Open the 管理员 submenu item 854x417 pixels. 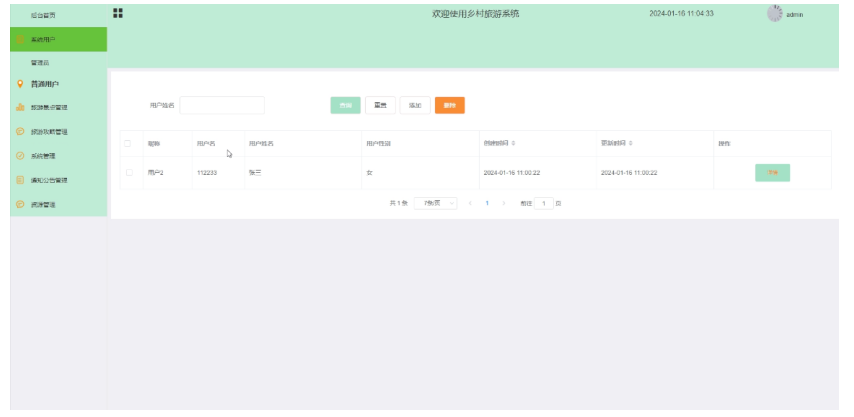pyautogui.click(x=58, y=63)
